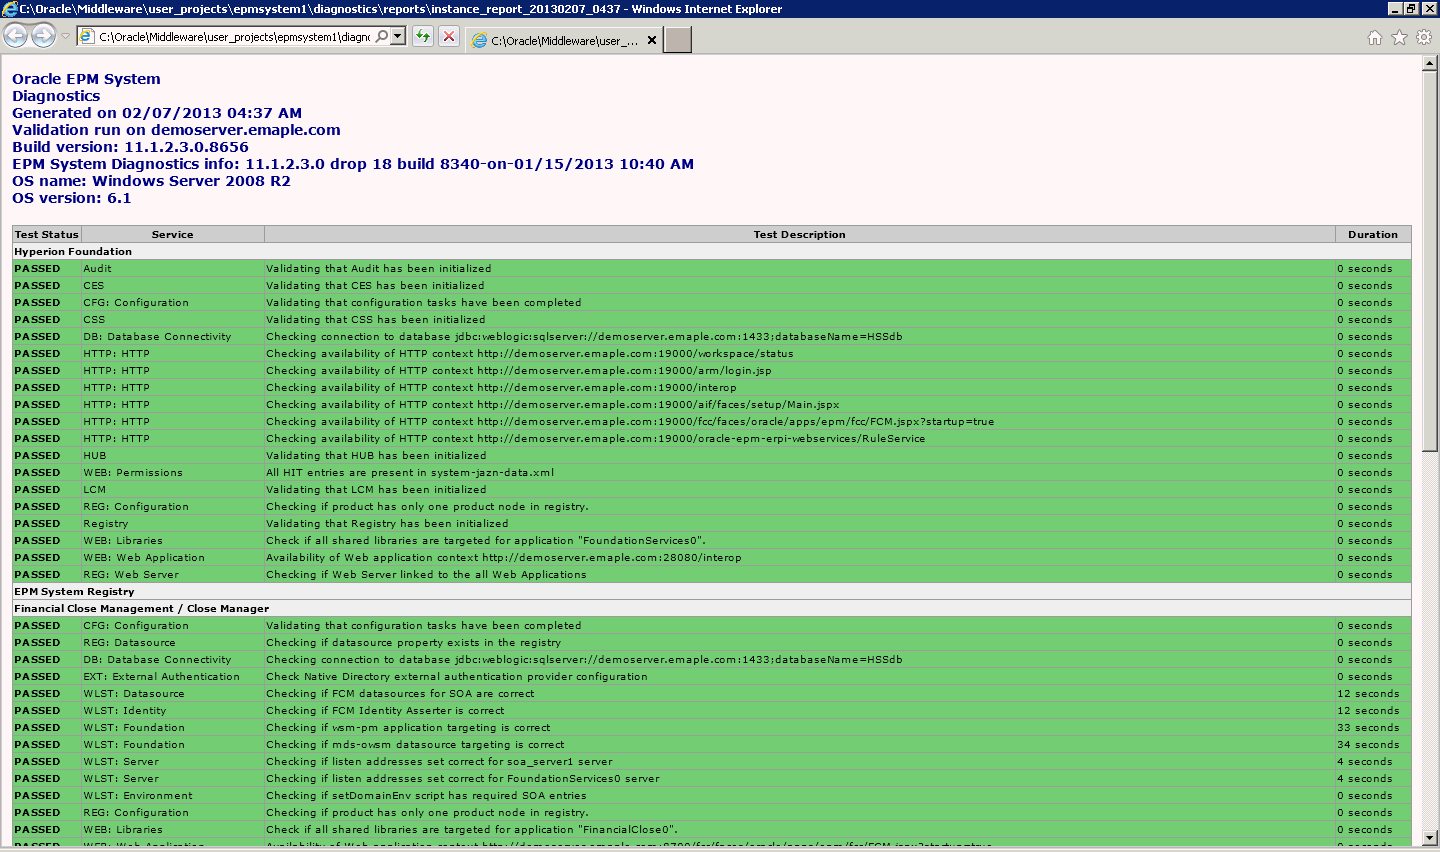The width and height of the screenshot is (1440, 852).
Task: Click the browser Forward arrow button
Action: click(x=43, y=37)
